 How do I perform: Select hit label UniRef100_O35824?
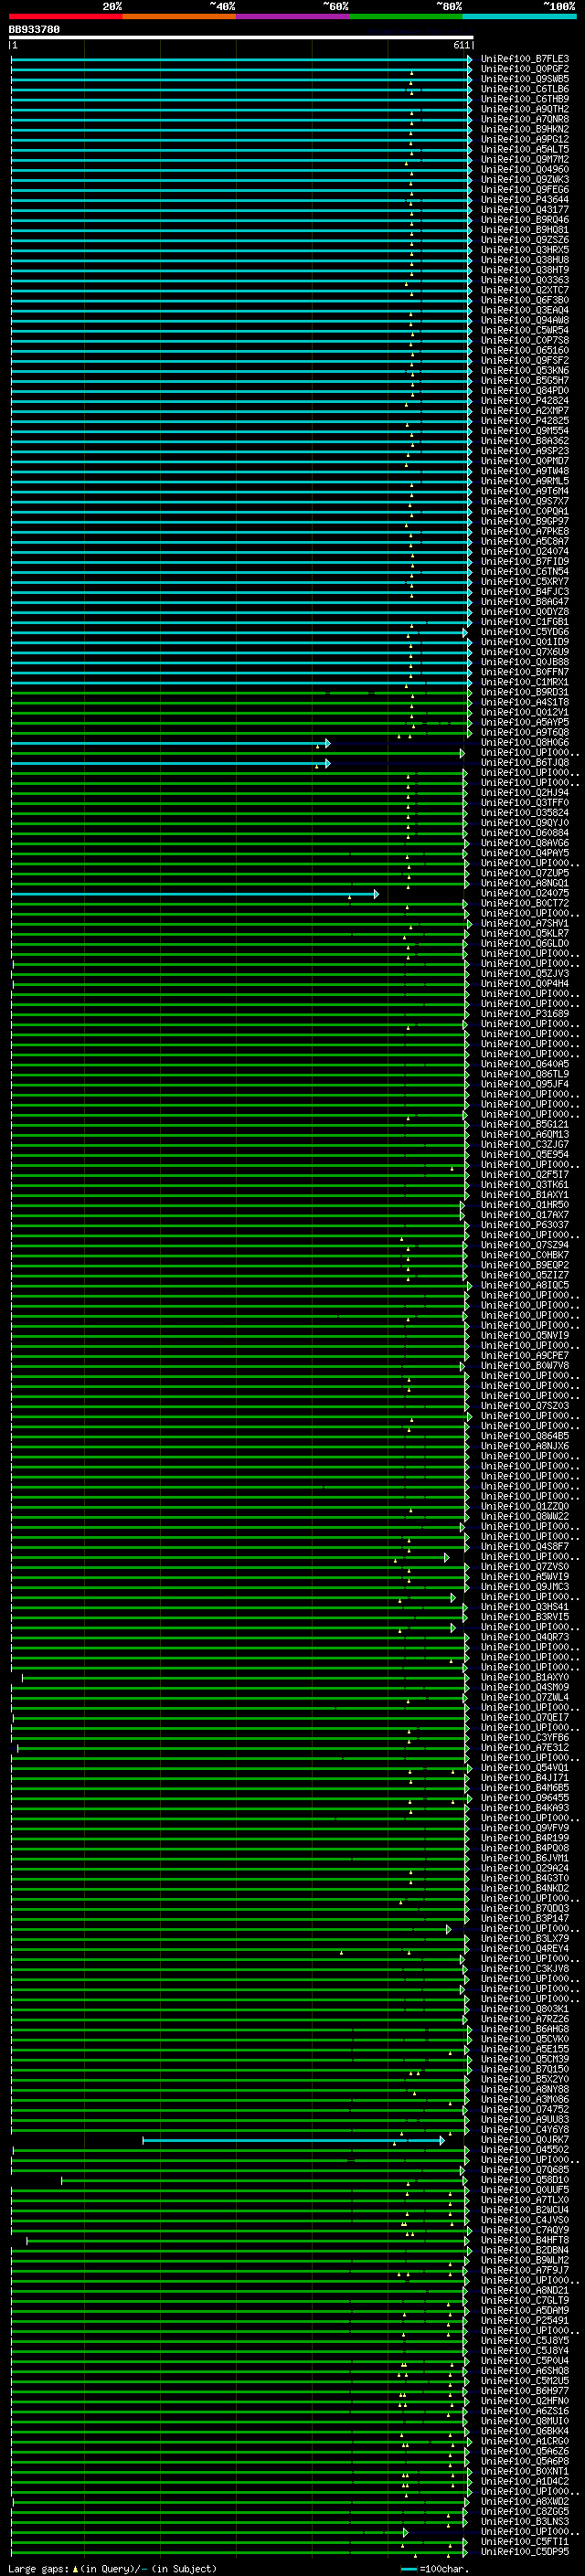click(525, 813)
